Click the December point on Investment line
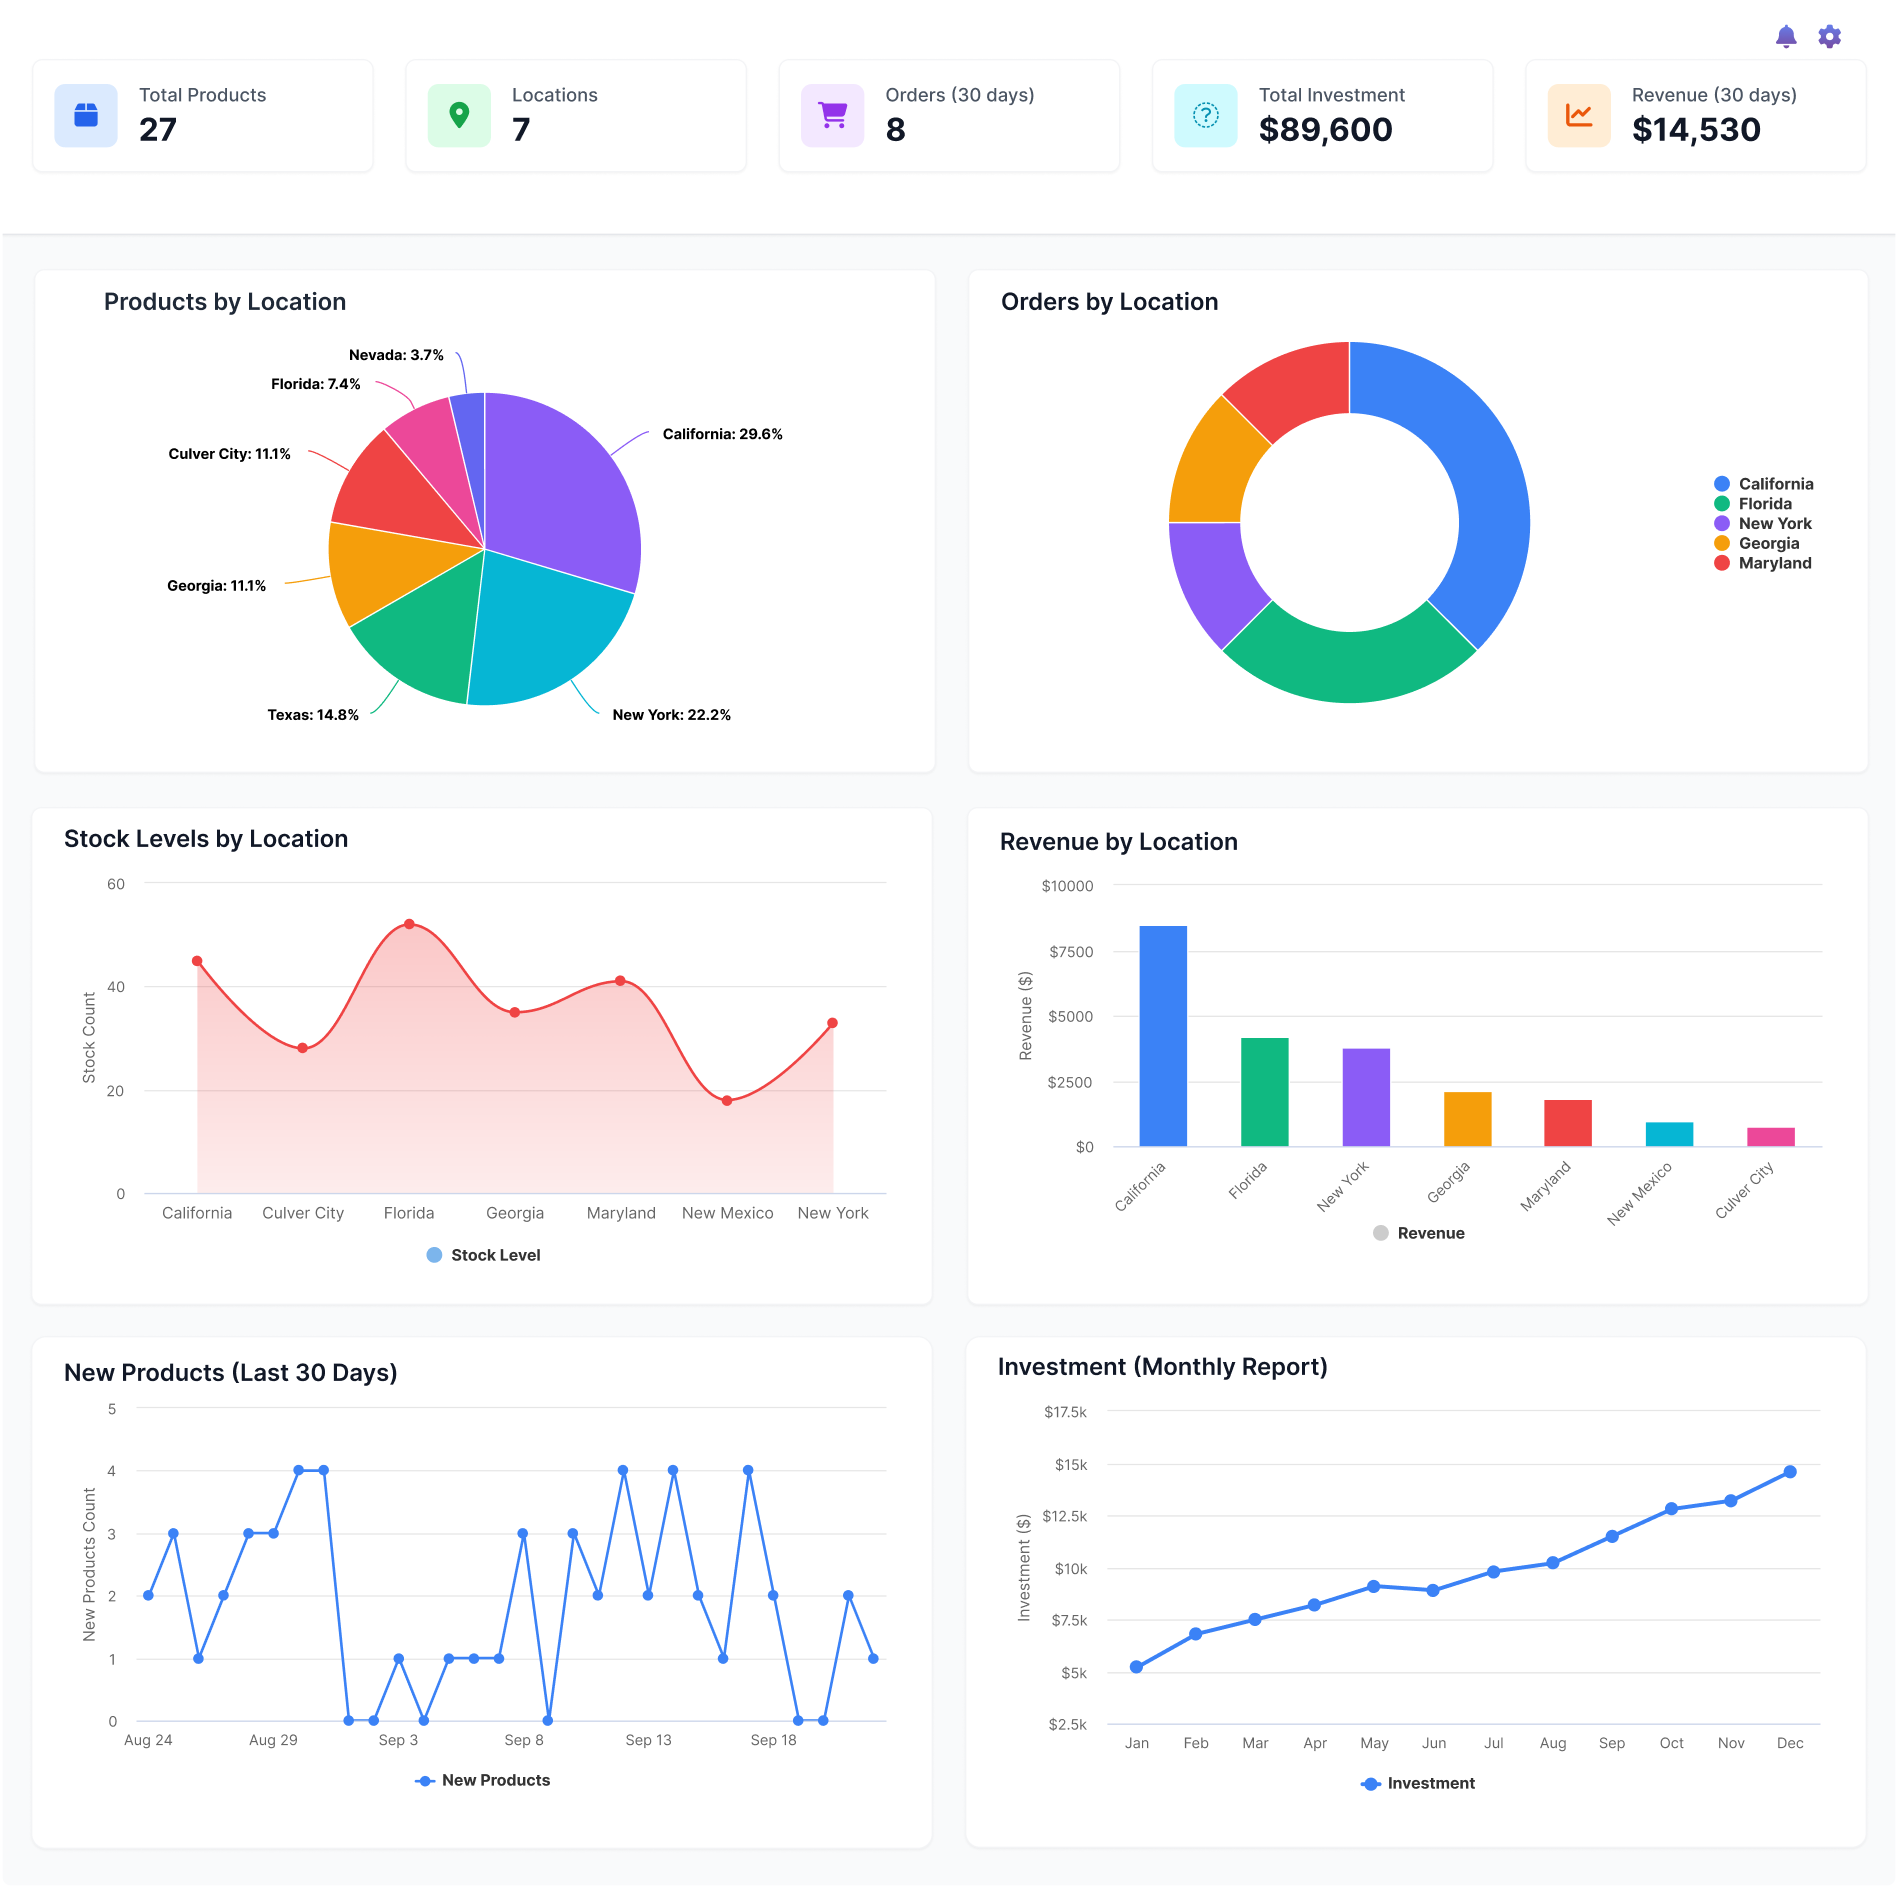 (1790, 1470)
